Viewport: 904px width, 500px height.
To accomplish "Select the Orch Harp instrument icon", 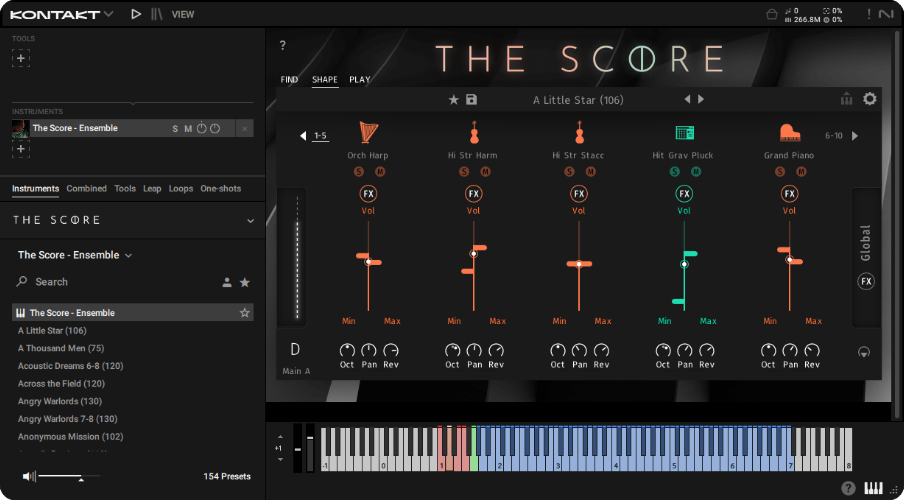I will [x=368, y=133].
